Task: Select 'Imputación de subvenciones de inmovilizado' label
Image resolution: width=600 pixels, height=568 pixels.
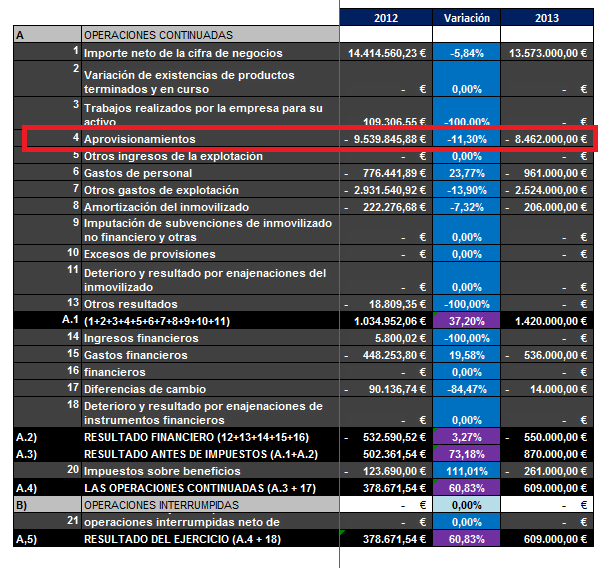Action: coord(210,230)
